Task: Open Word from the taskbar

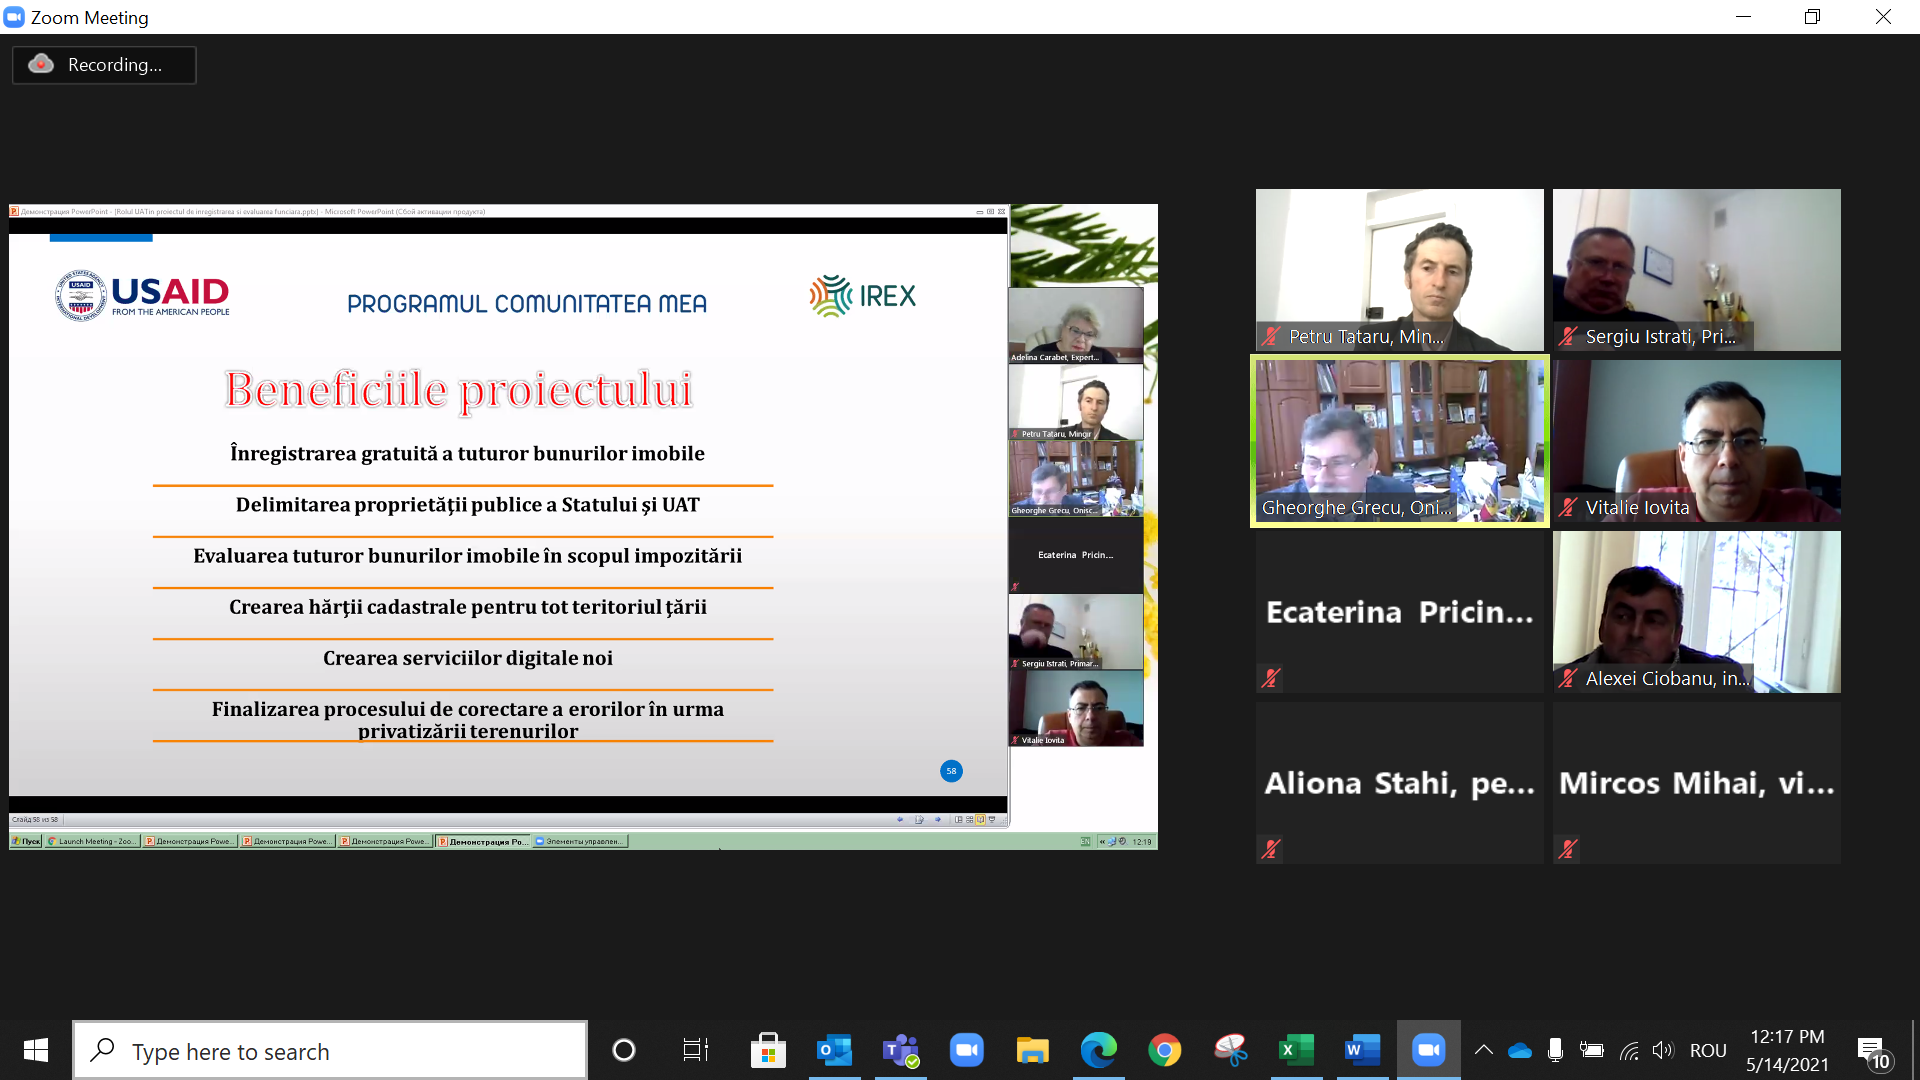Action: click(x=1362, y=1051)
